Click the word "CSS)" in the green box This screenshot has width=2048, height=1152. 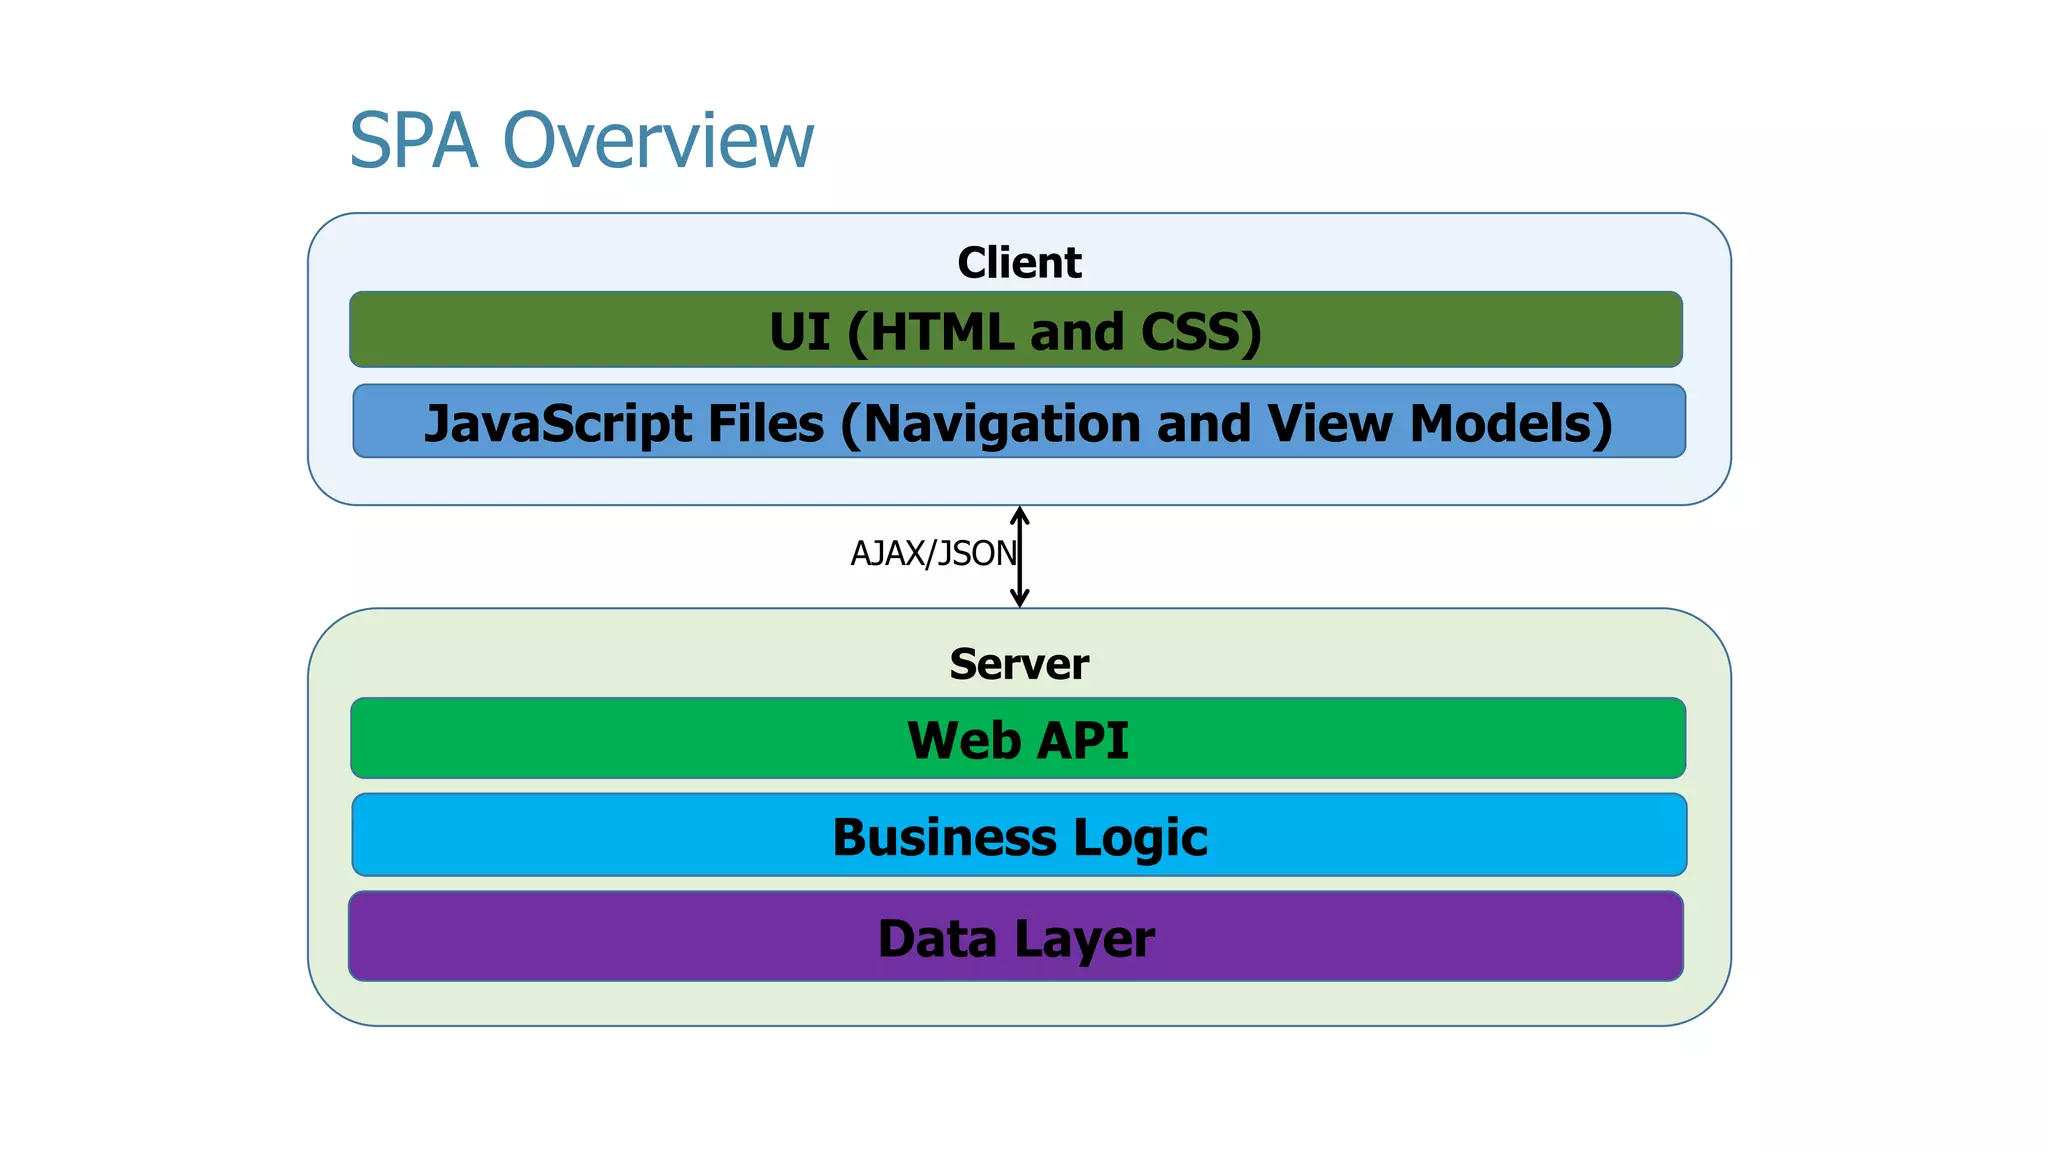(1201, 332)
